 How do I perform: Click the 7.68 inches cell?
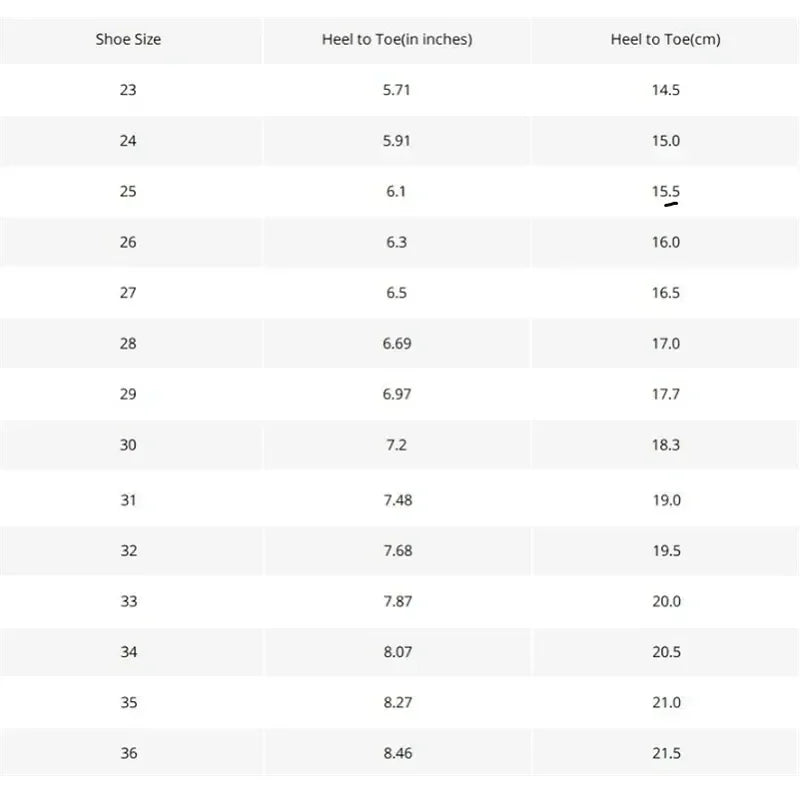(397, 551)
